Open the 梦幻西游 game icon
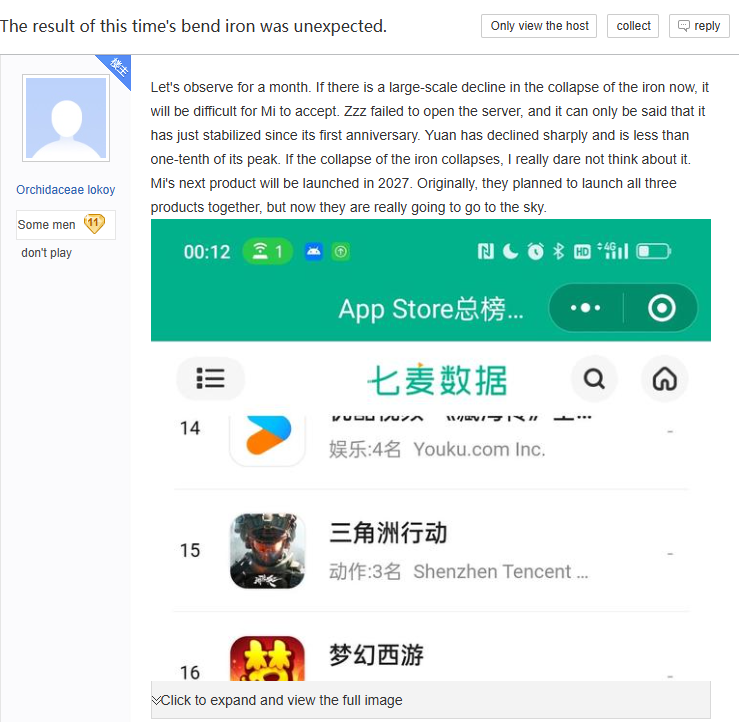The height and width of the screenshot is (722, 739). click(267, 658)
